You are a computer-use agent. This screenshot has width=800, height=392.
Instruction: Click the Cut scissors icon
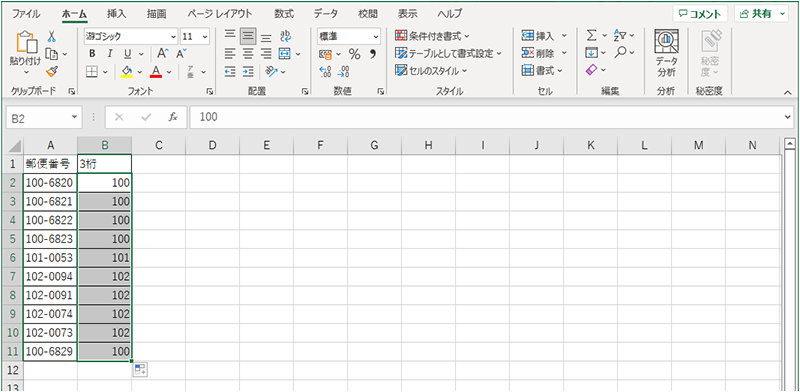tap(52, 36)
